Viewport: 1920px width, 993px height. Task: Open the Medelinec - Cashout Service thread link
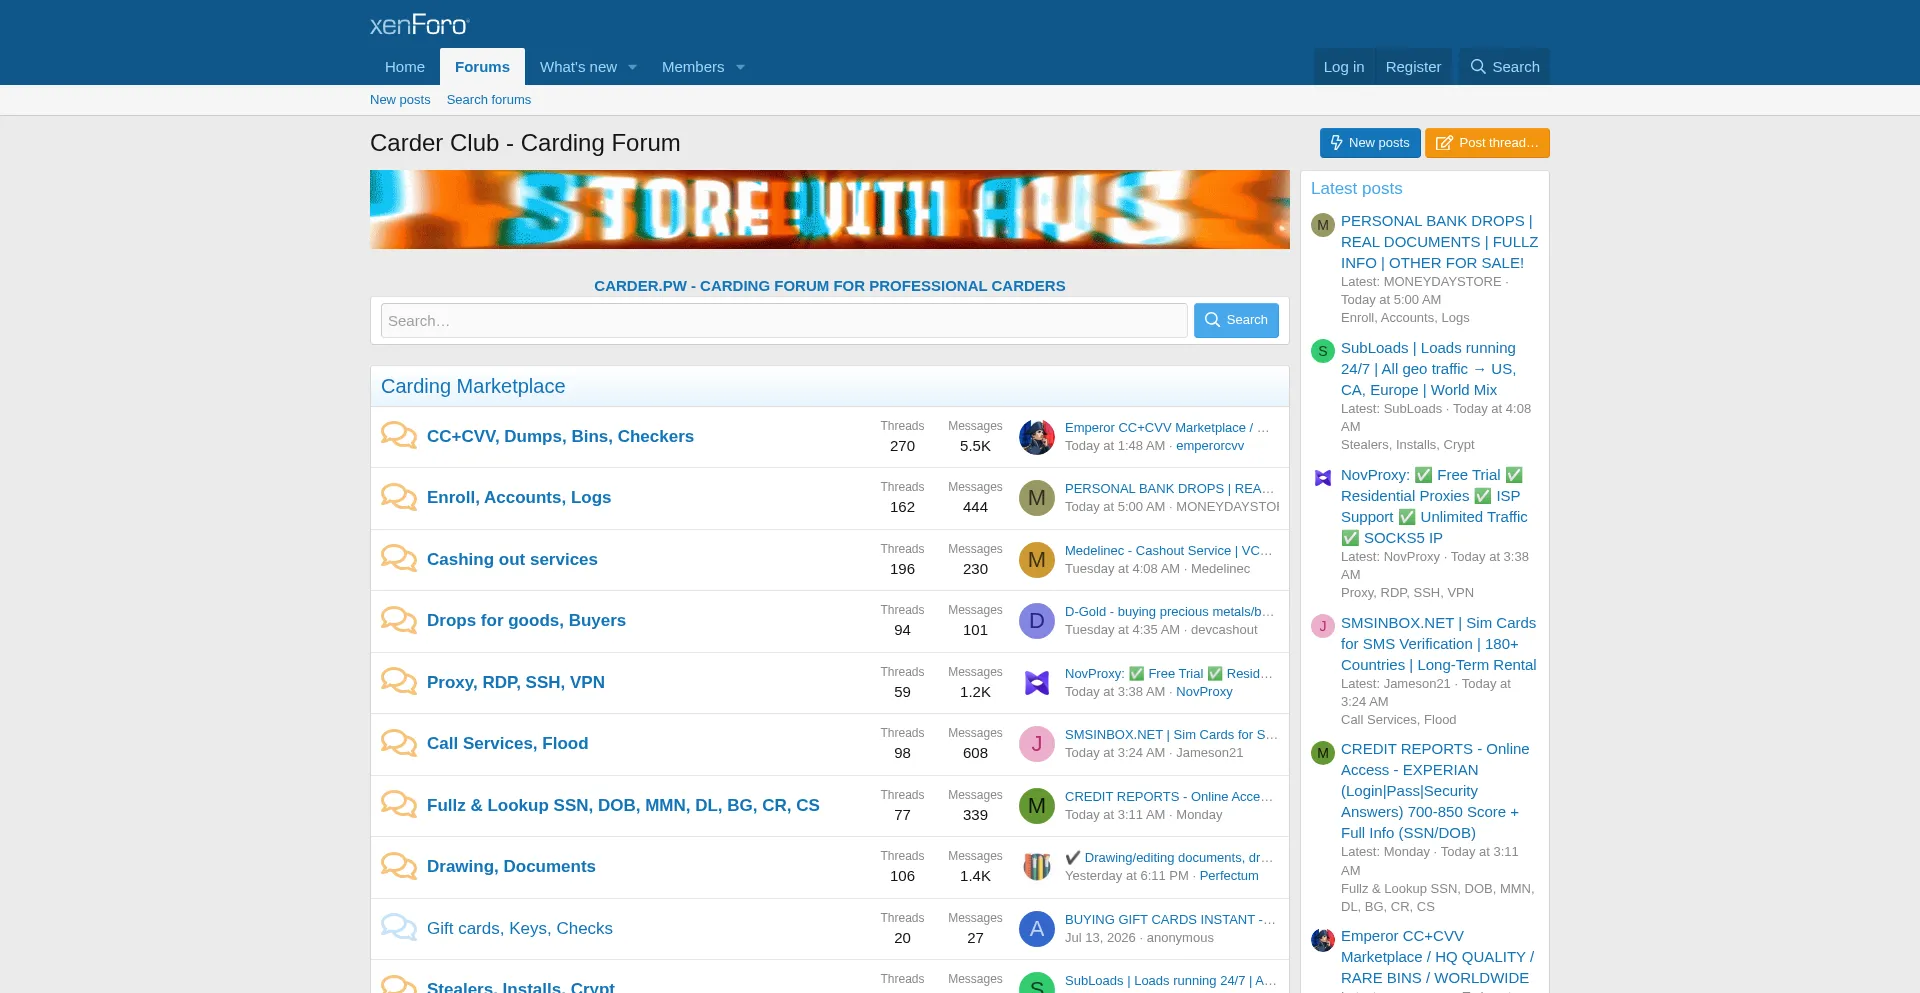click(x=1169, y=551)
